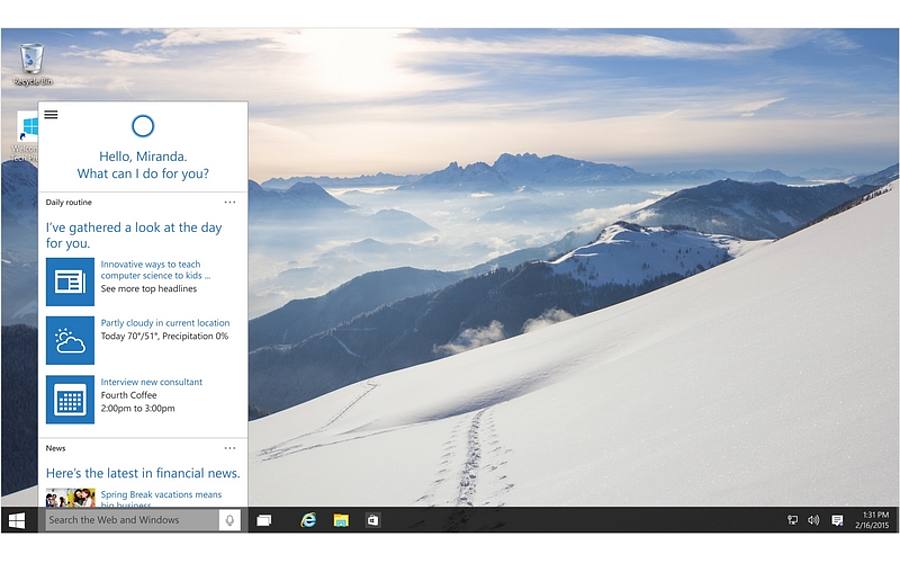The image size is (900, 563).
Task: Select the Recycle Bin desktop icon
Action: coord(32,65)
